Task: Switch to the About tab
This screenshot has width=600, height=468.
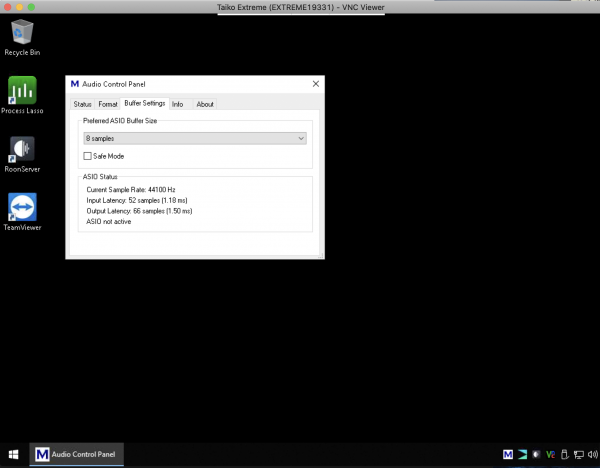Action: 205,104
